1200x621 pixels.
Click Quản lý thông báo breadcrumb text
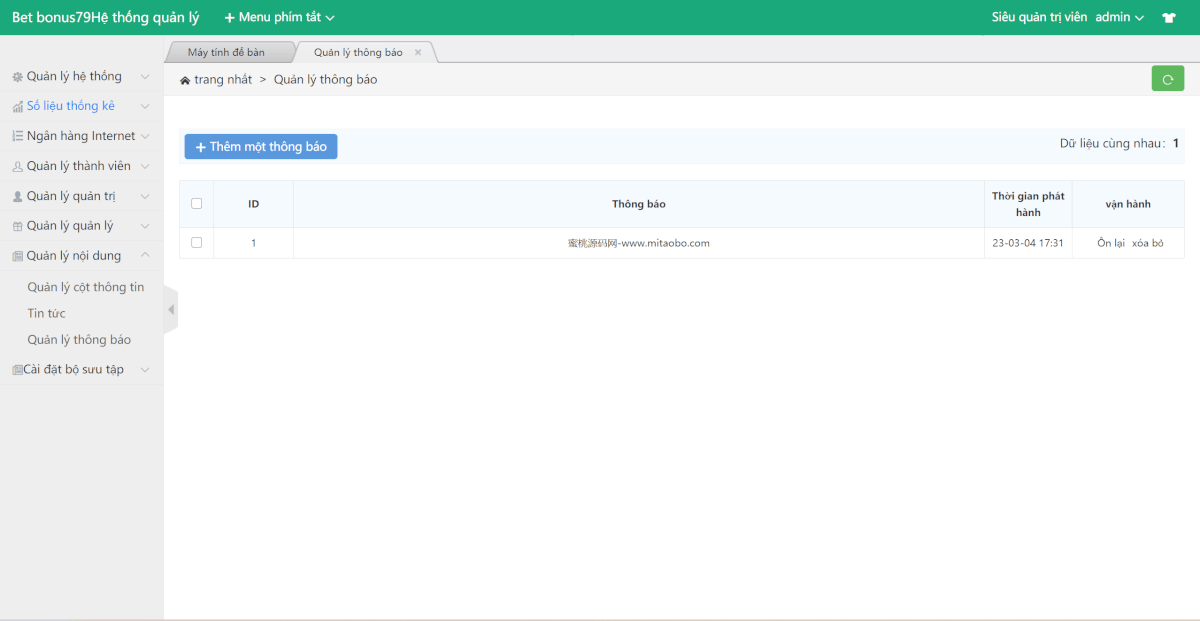tap(326, 80)
